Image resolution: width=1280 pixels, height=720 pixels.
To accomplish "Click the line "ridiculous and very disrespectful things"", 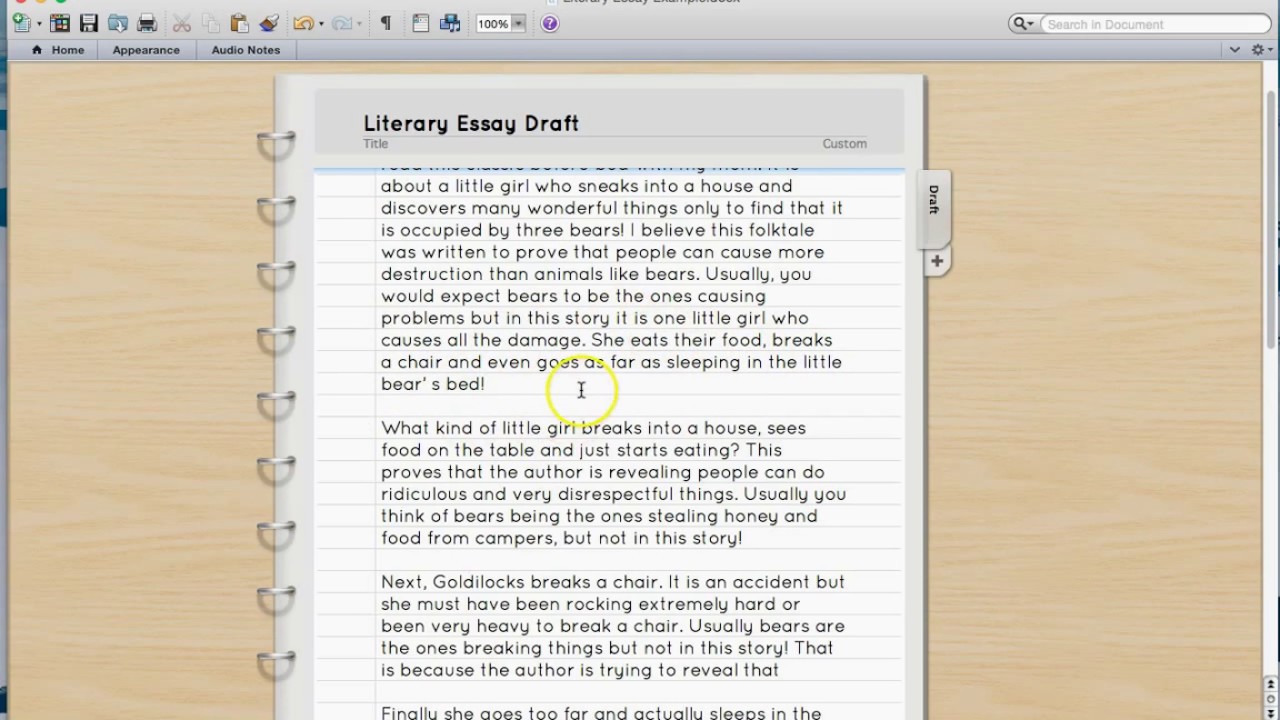I will pyautogui.click(x=613, y=494).
